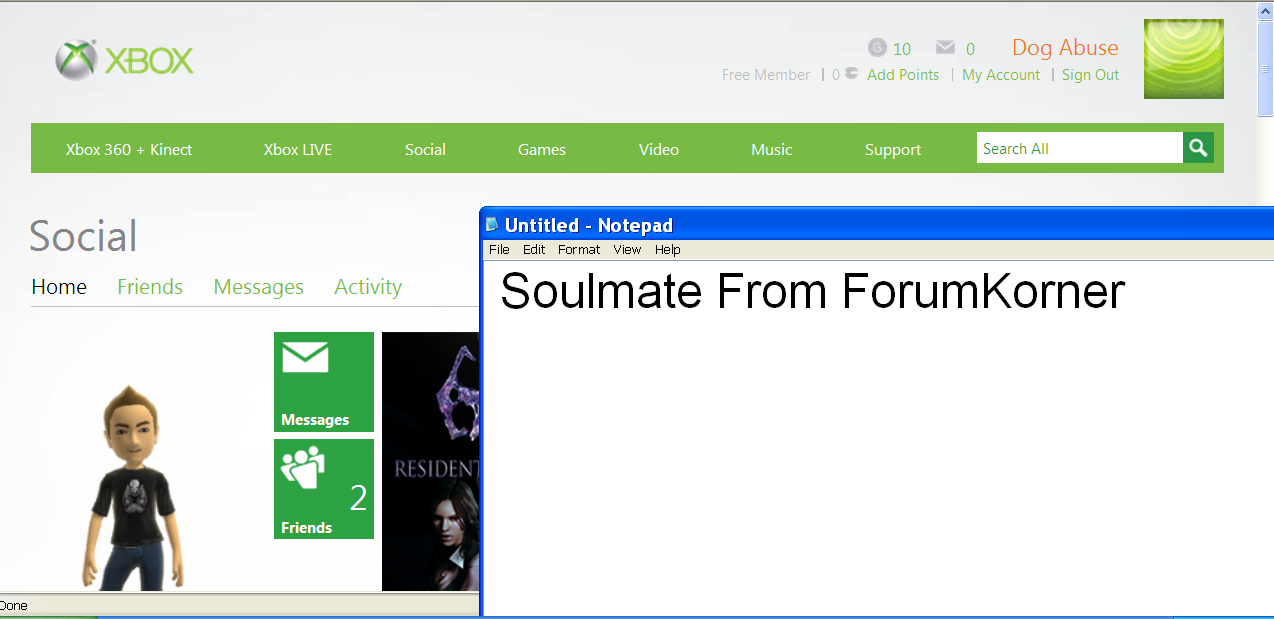Click the Soulmate From ForumKorner text
This screenshot has width=1274, height=619.
812,291
